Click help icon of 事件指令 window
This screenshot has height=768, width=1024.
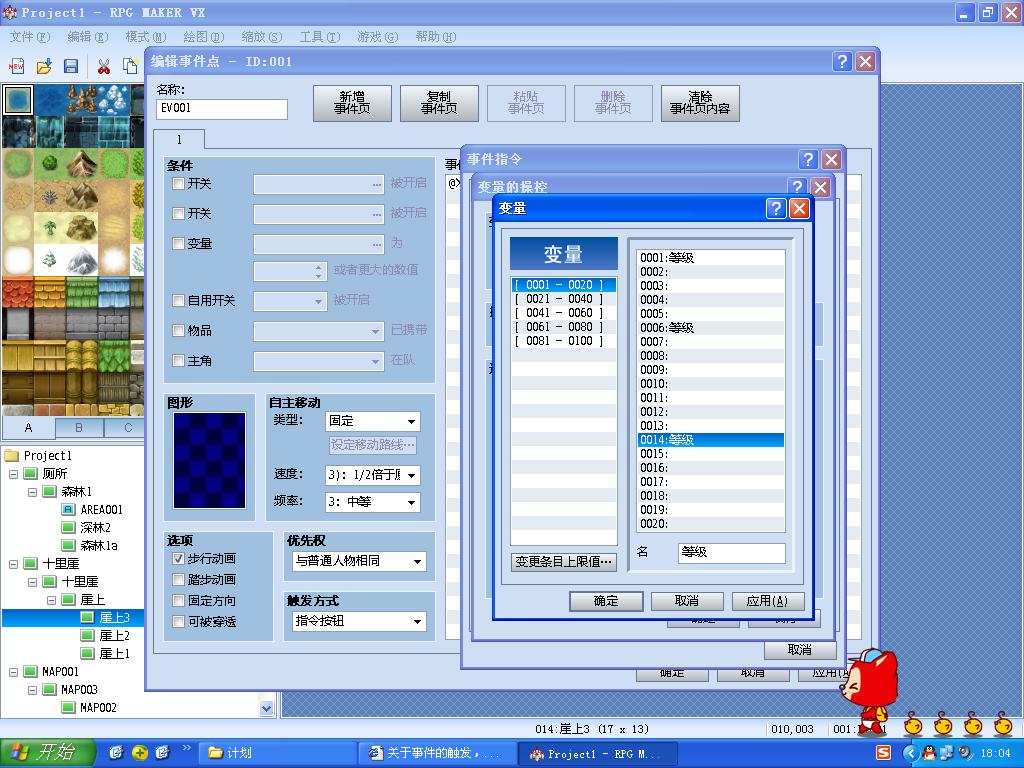click(x=808, y=159)
